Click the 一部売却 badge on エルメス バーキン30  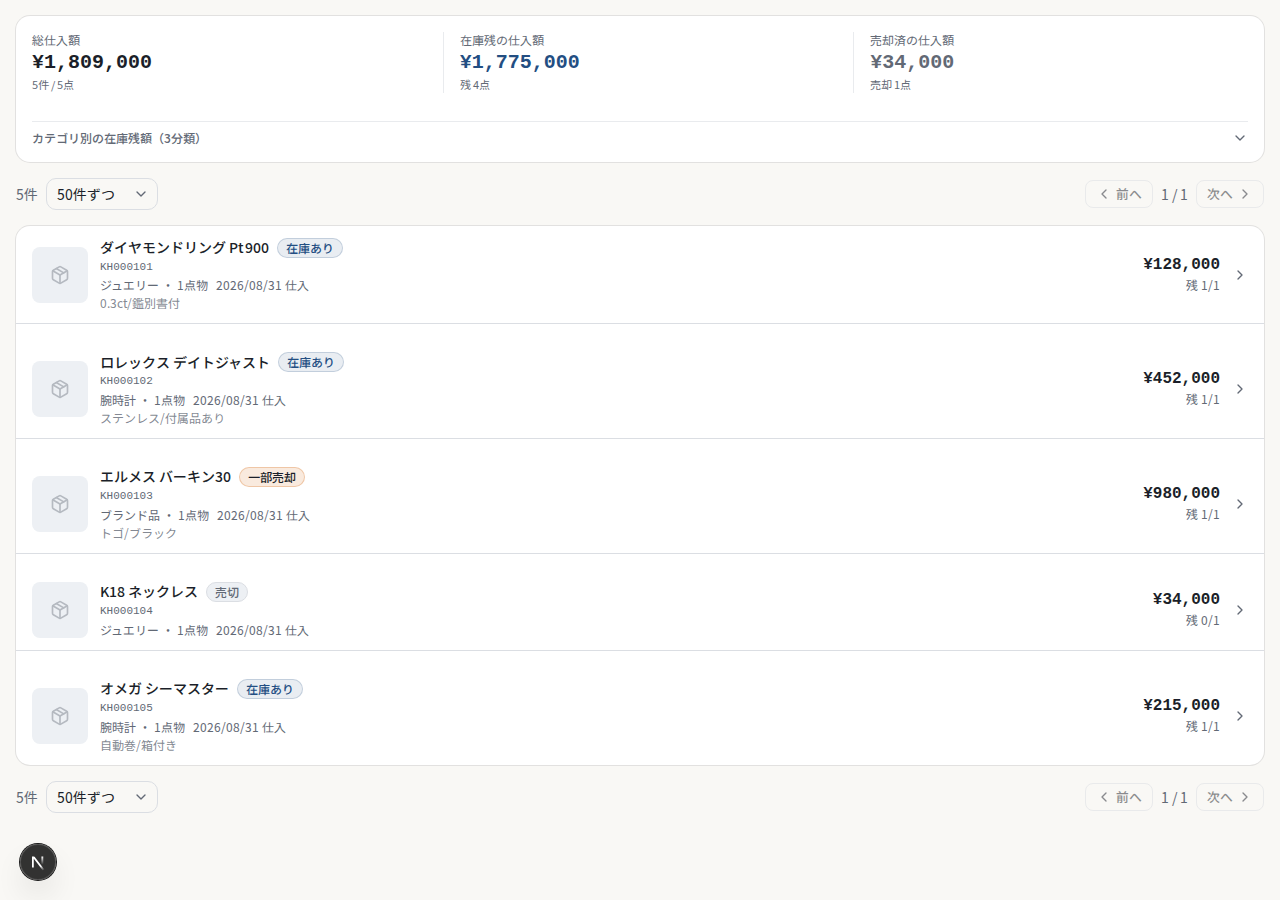coord(272,477)
